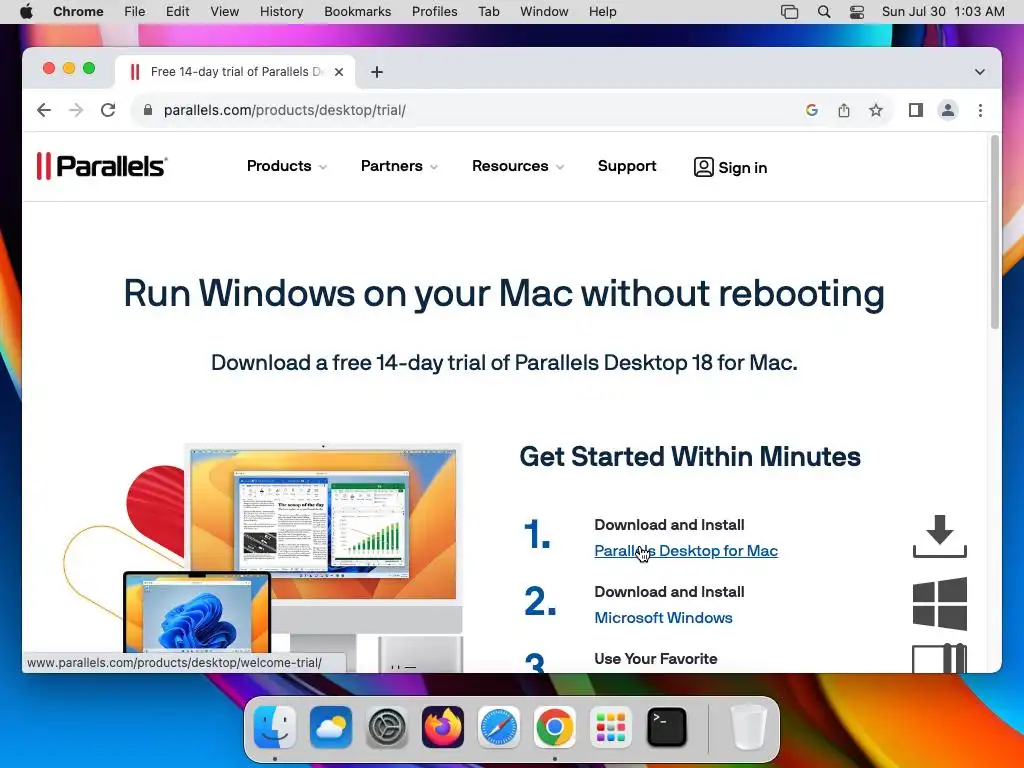Click the Parallels logo
The height and width of the screenshot is (768, 1024).
click(x=102, y=166)
